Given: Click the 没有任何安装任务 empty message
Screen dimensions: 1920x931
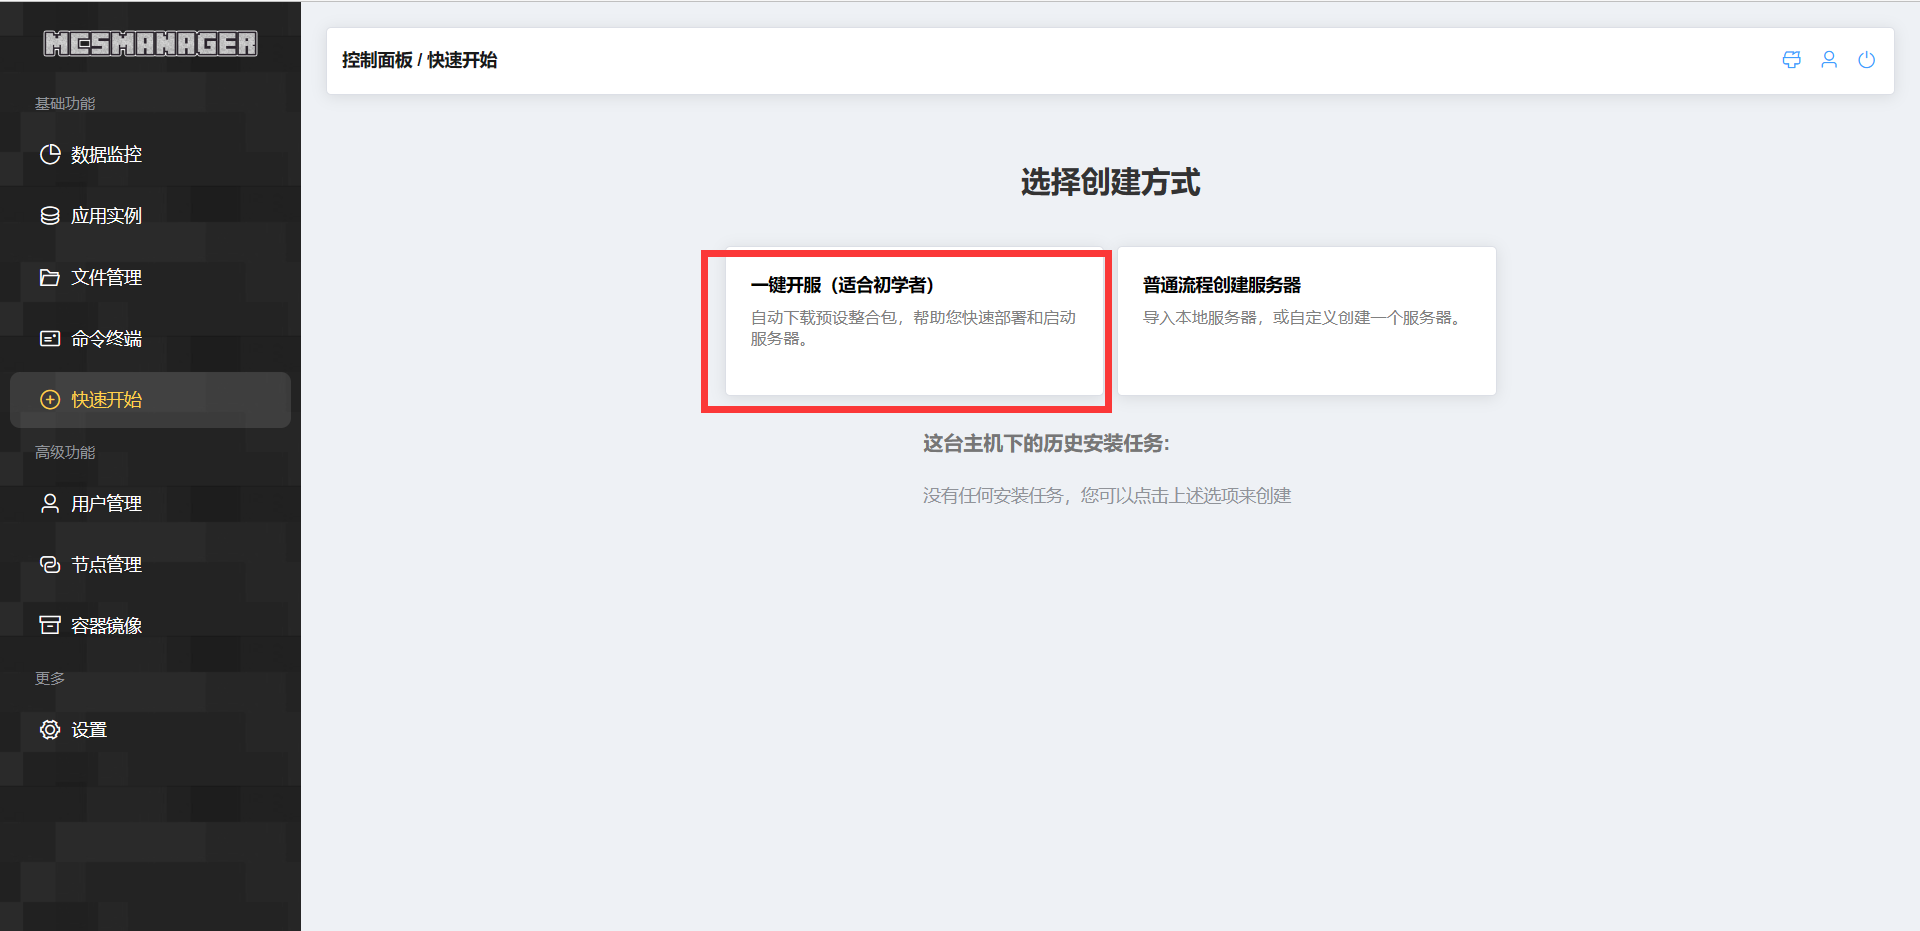Looking at the screenshot, I should click(x=1107, y=496).
